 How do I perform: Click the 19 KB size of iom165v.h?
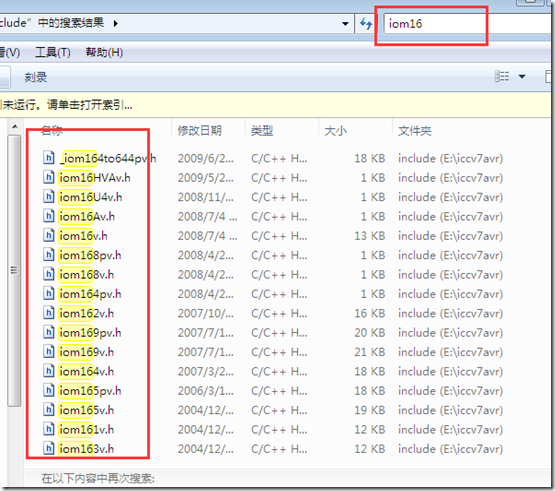(x=370, y=410)
